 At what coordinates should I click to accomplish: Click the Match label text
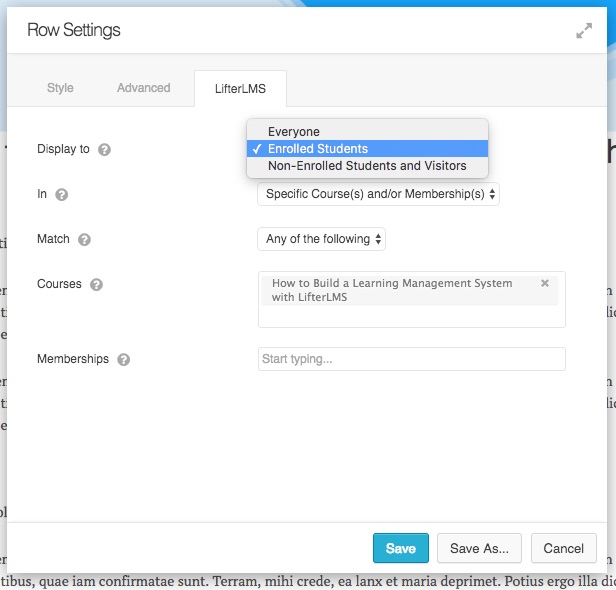click(x=53, y=239)
